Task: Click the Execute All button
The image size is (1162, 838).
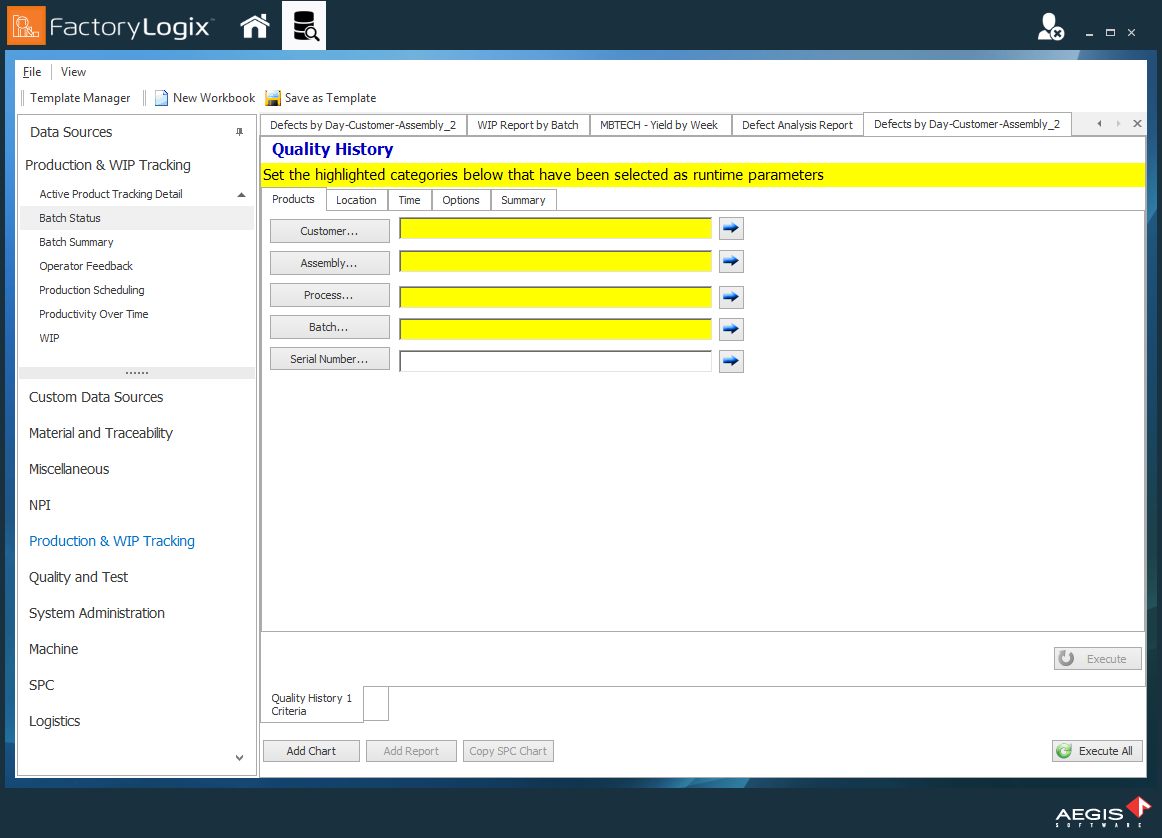Action: (1097, 750)
